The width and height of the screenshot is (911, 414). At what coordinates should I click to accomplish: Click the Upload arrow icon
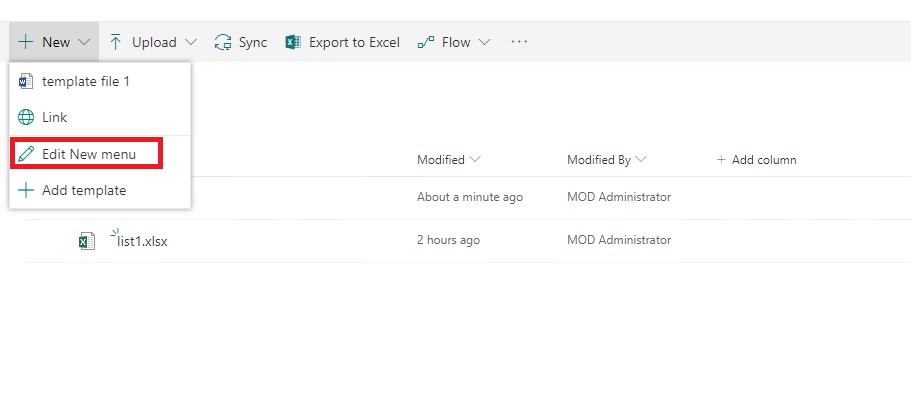[116, 42]
